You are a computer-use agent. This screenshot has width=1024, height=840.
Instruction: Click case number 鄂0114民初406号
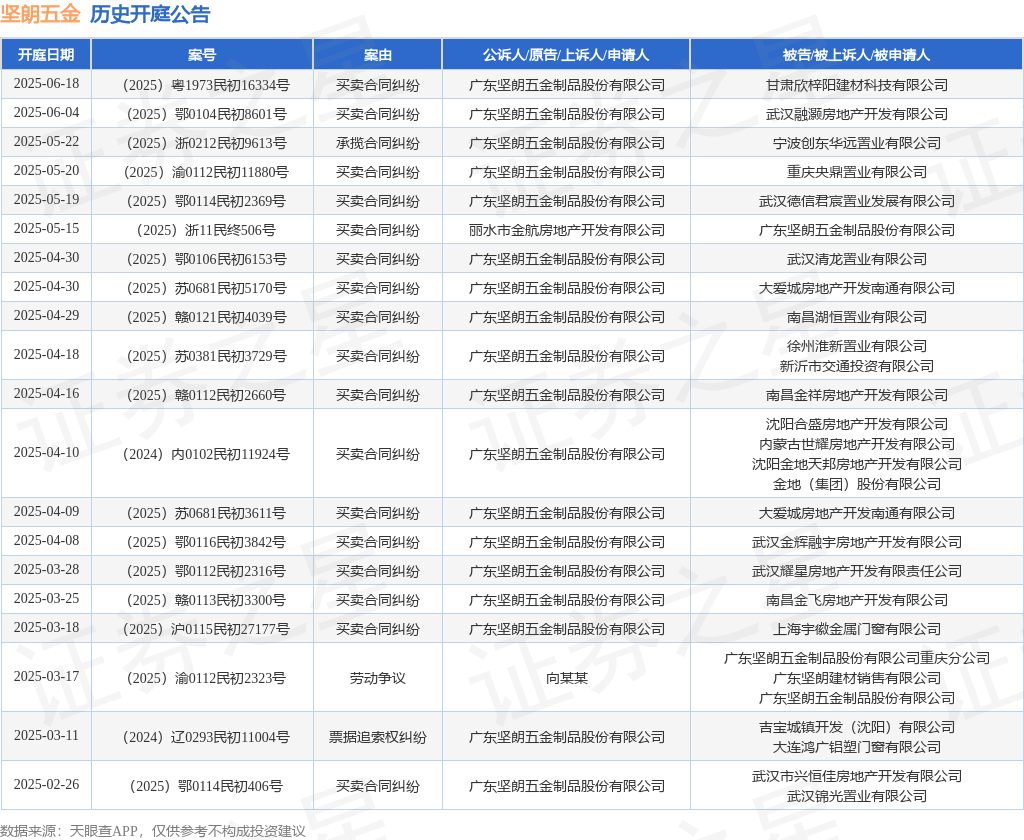206,786
